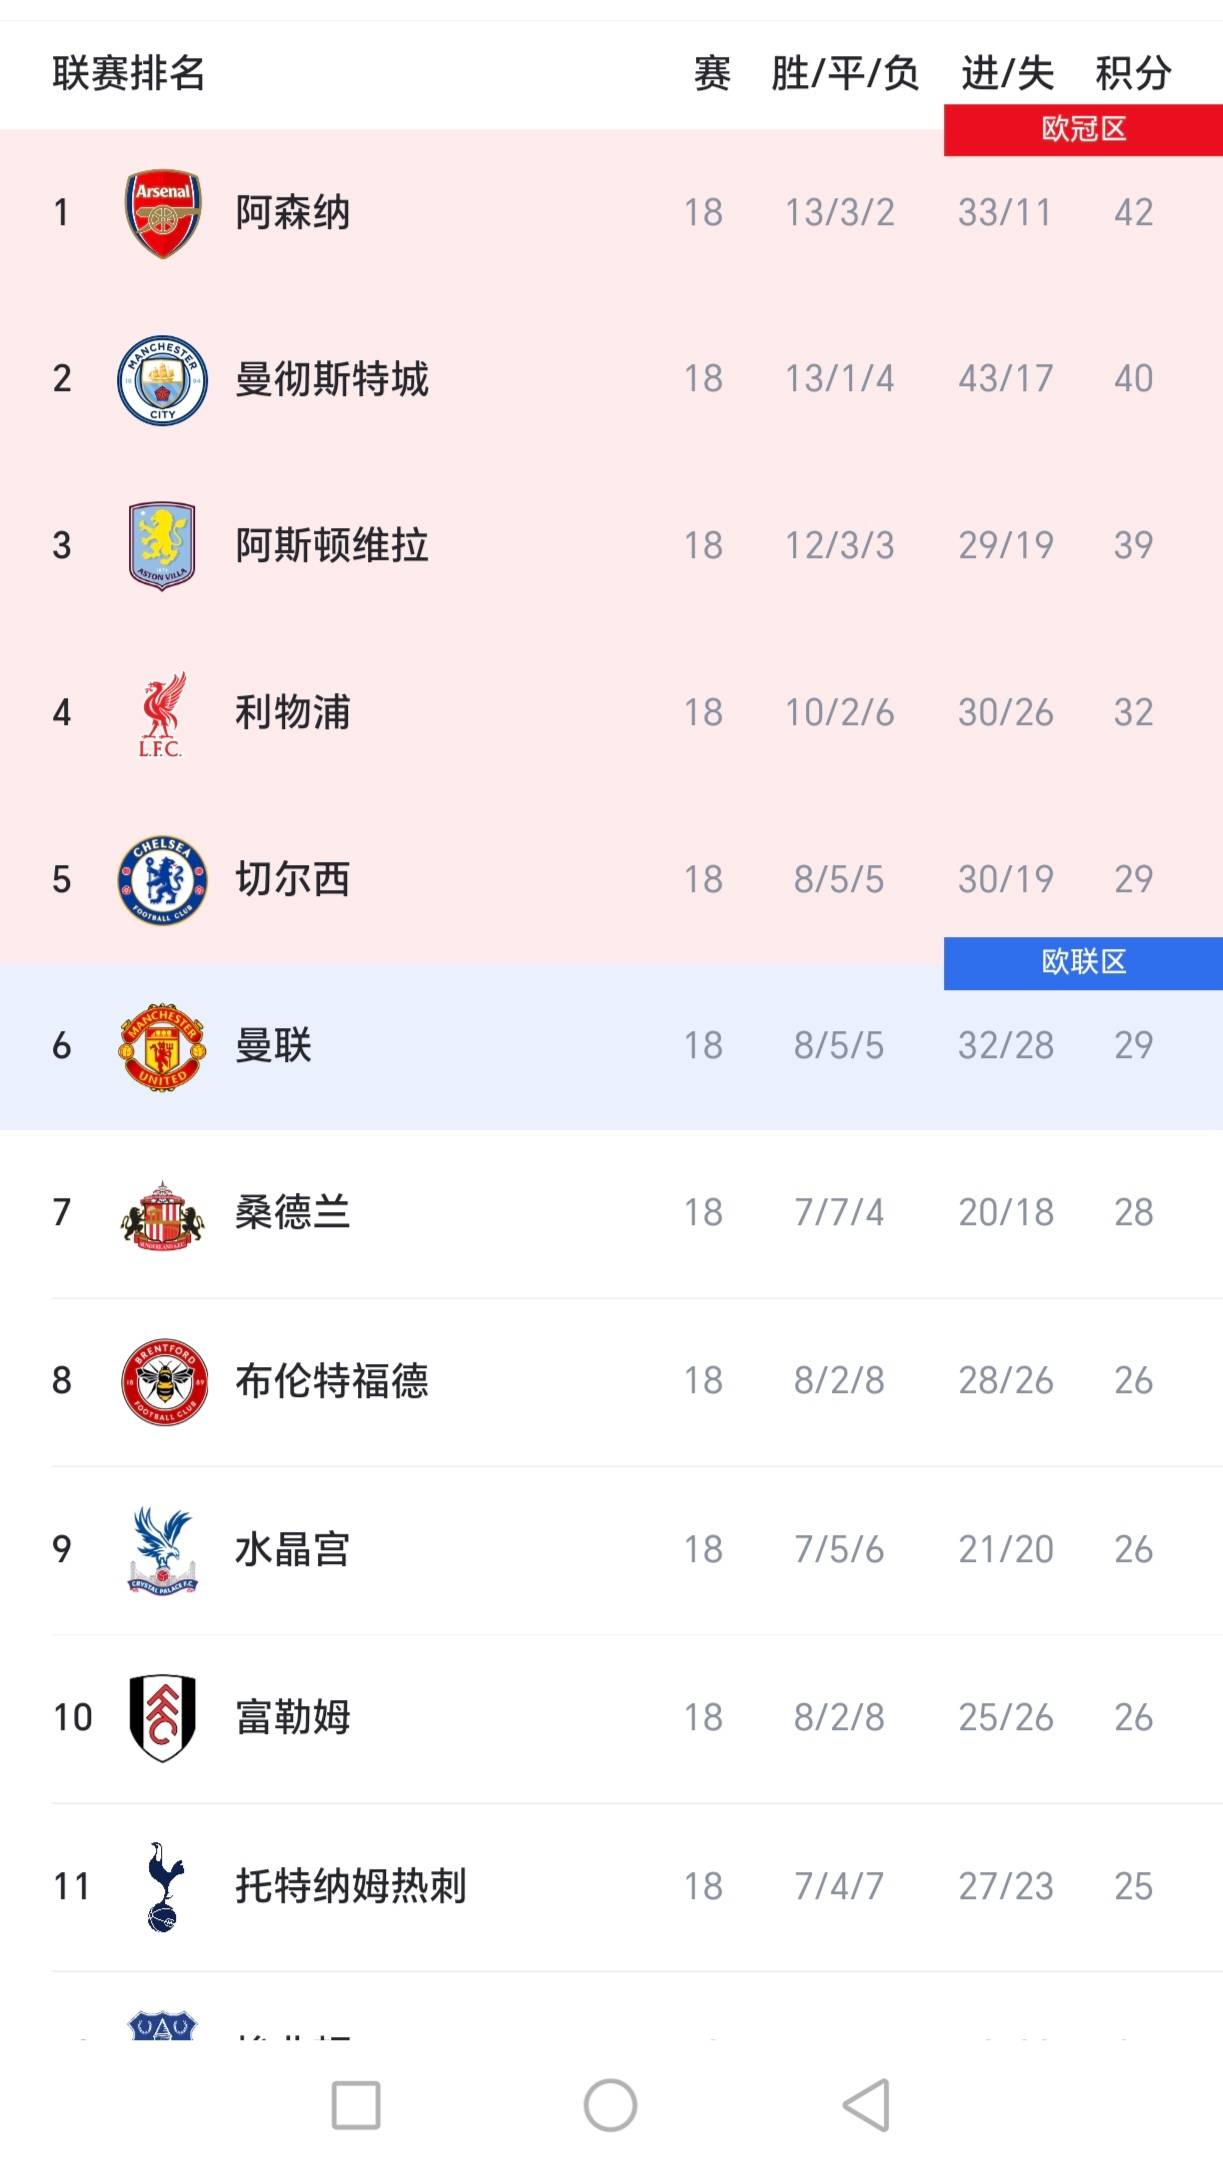Tap the Manchester United crest

pyautogui.click(x=163, y=1047)
